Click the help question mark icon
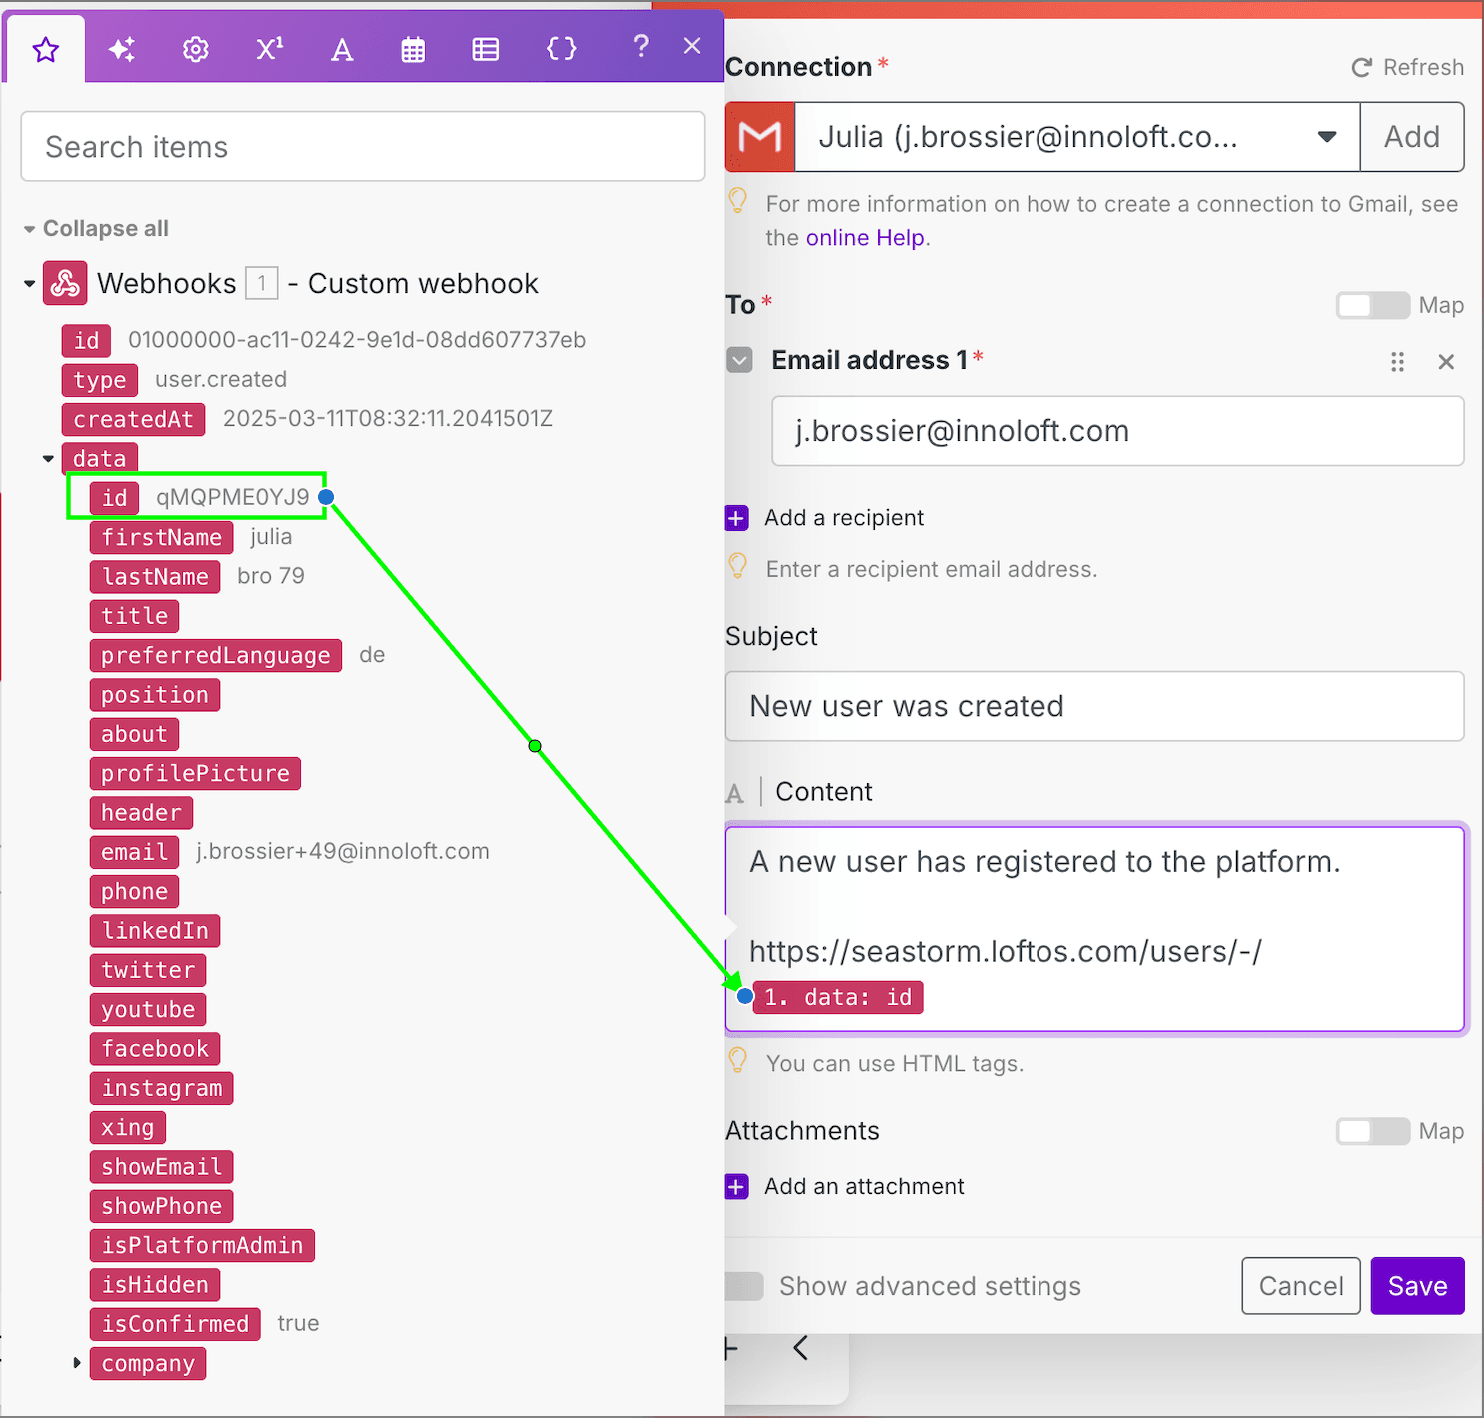1484x1418 pixels. (641, 46)
